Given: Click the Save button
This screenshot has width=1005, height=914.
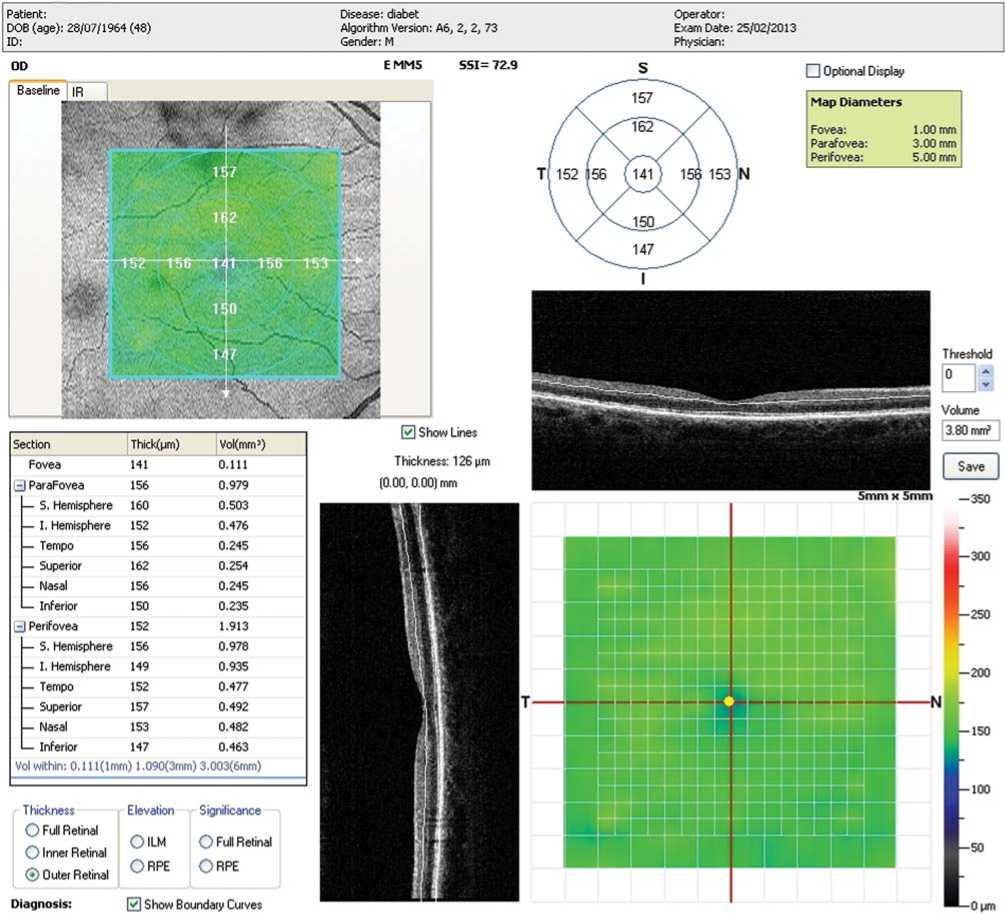Looking at the screenshot, I should [x=970, y=467].
